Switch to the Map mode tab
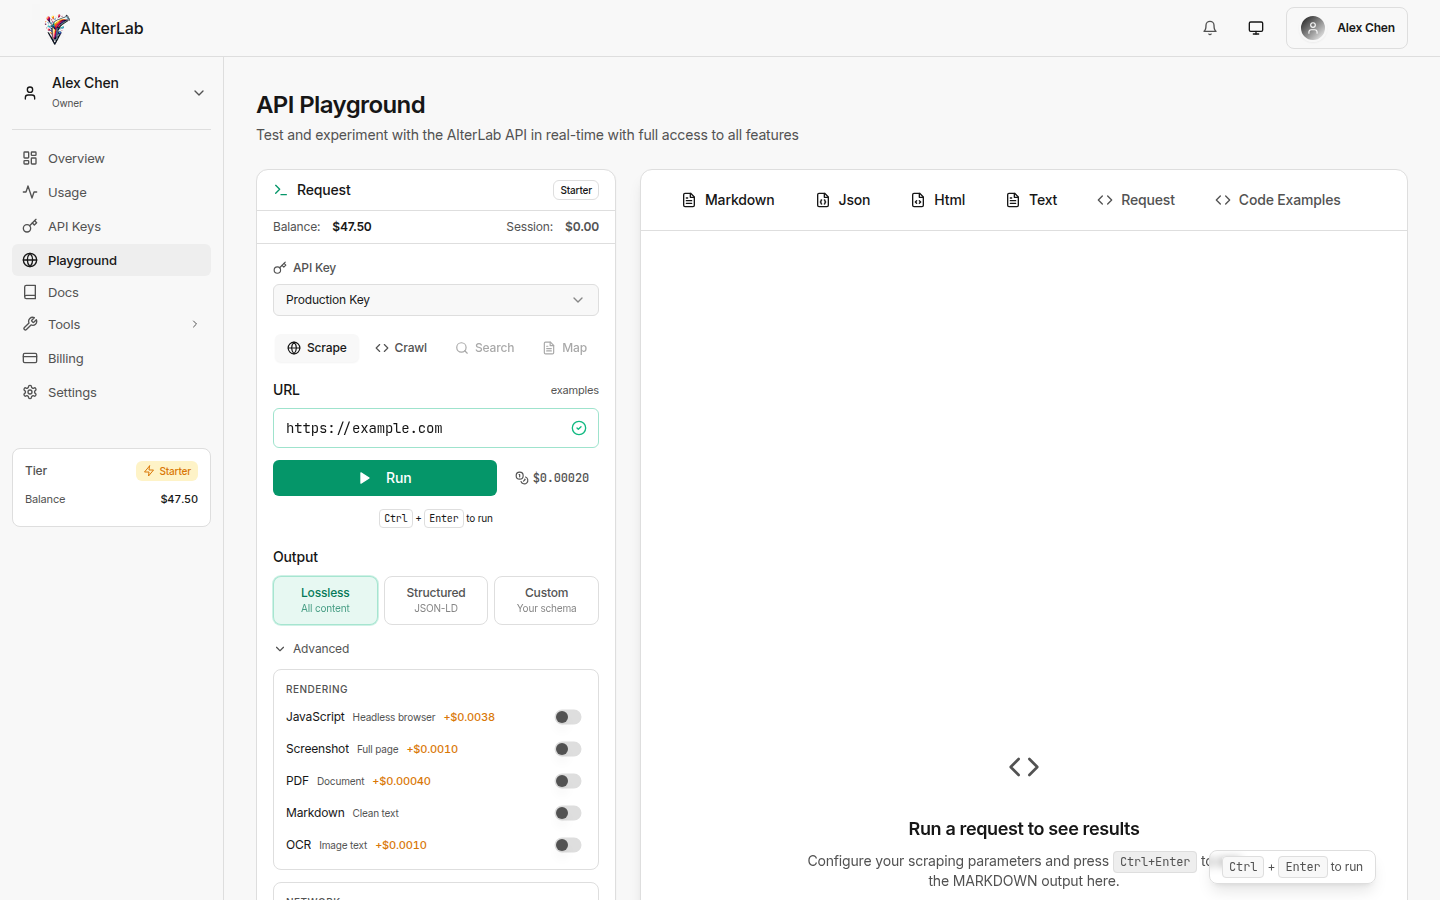 565,348
